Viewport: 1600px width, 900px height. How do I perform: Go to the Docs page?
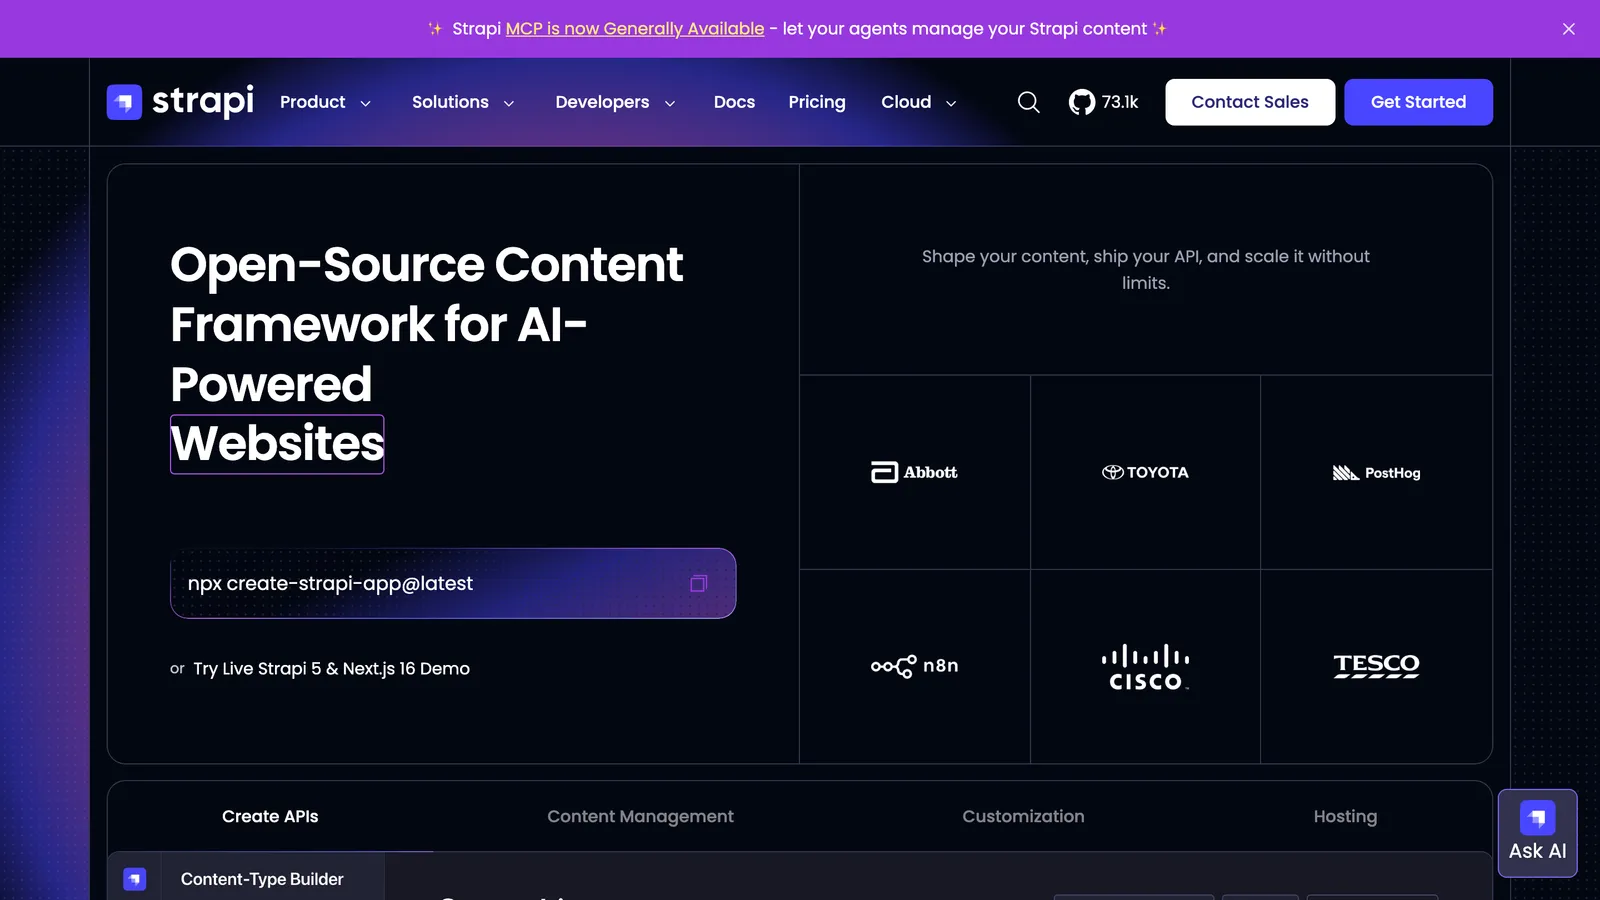pyautogui.click(x=734, y=102)
